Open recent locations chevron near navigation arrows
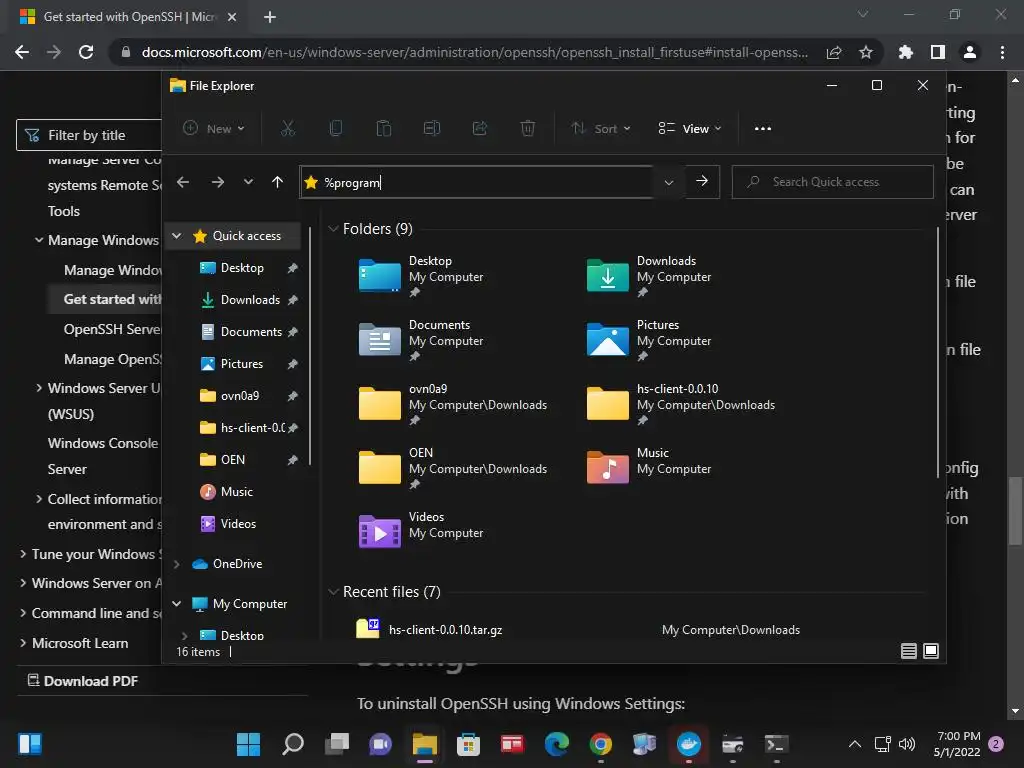1024x768 pixels. pyautogui.click(x=248, y=182)
